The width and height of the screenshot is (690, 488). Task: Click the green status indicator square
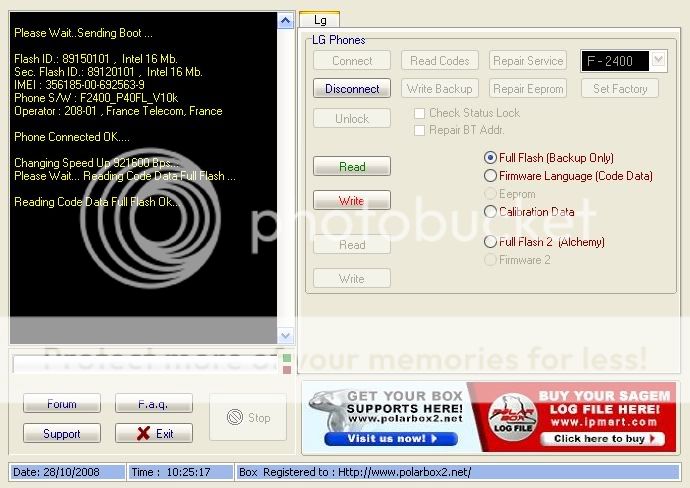point(287,358)
